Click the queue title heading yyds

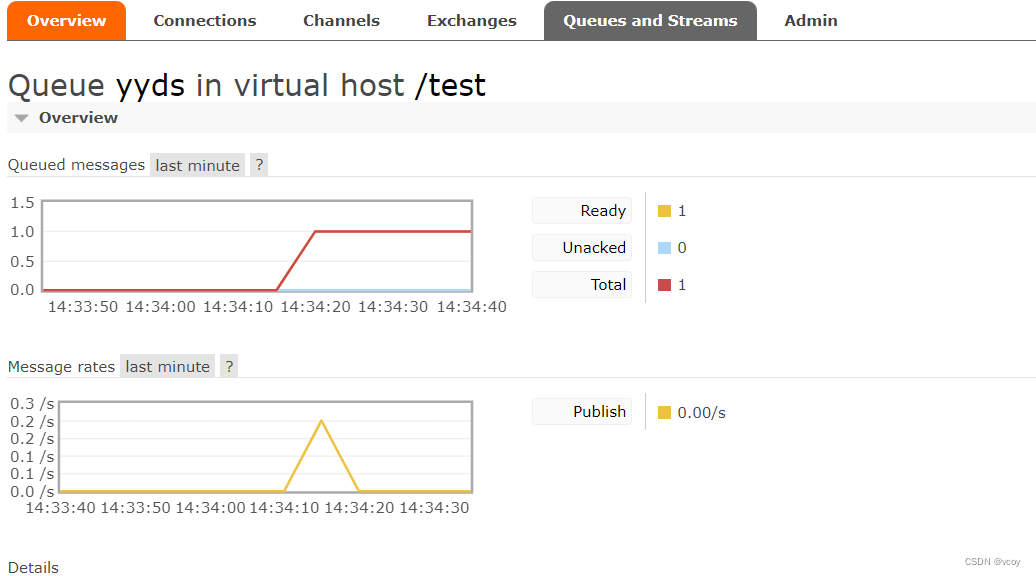(x=151, y=85)
